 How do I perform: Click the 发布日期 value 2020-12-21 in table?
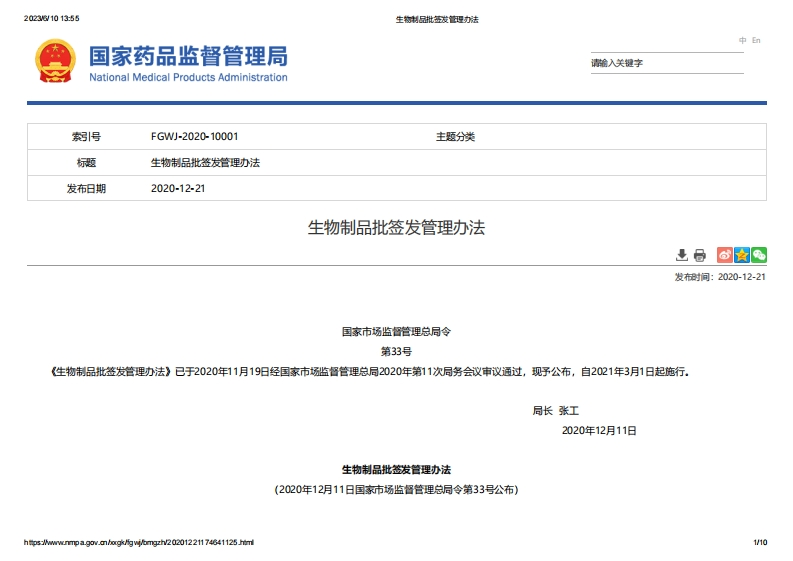tap(178, 188)
